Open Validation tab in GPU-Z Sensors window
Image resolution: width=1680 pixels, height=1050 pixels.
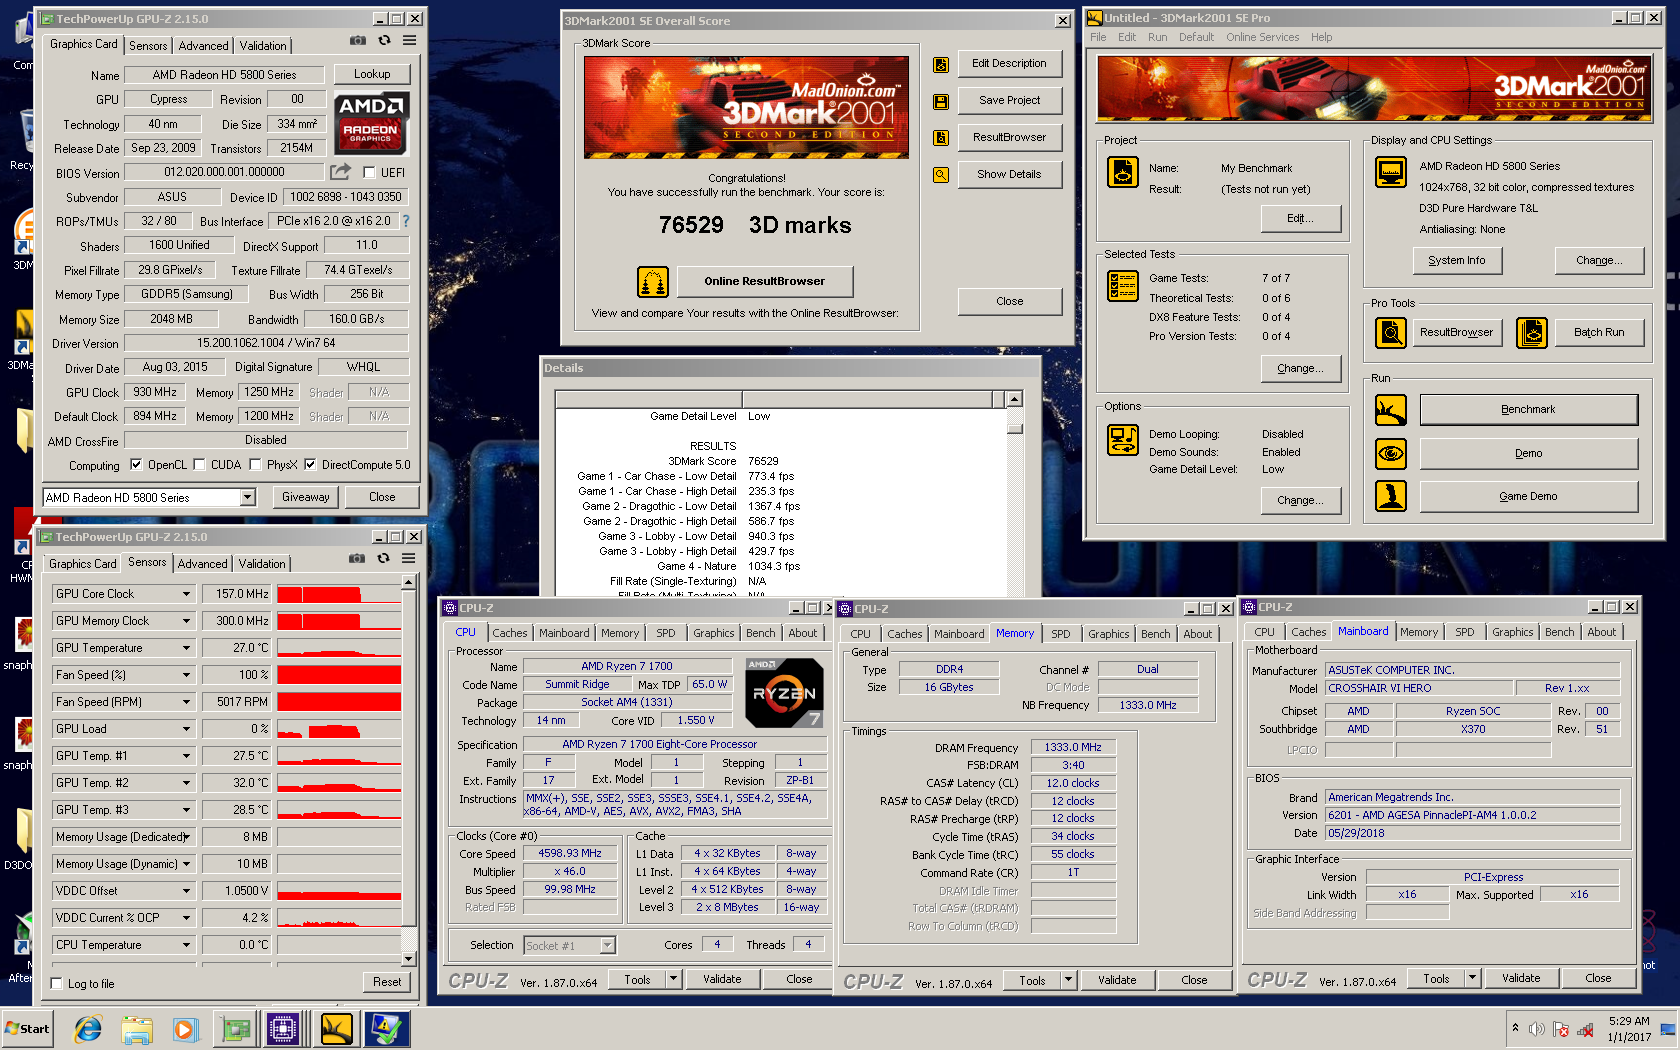point(262,564)
